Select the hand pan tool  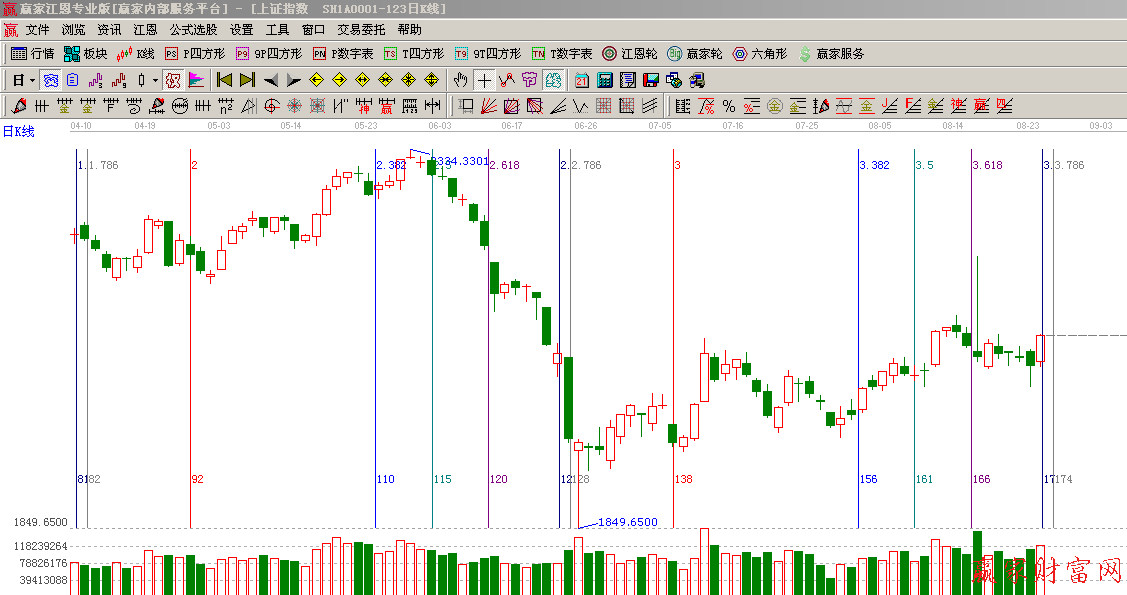[461, 80]
